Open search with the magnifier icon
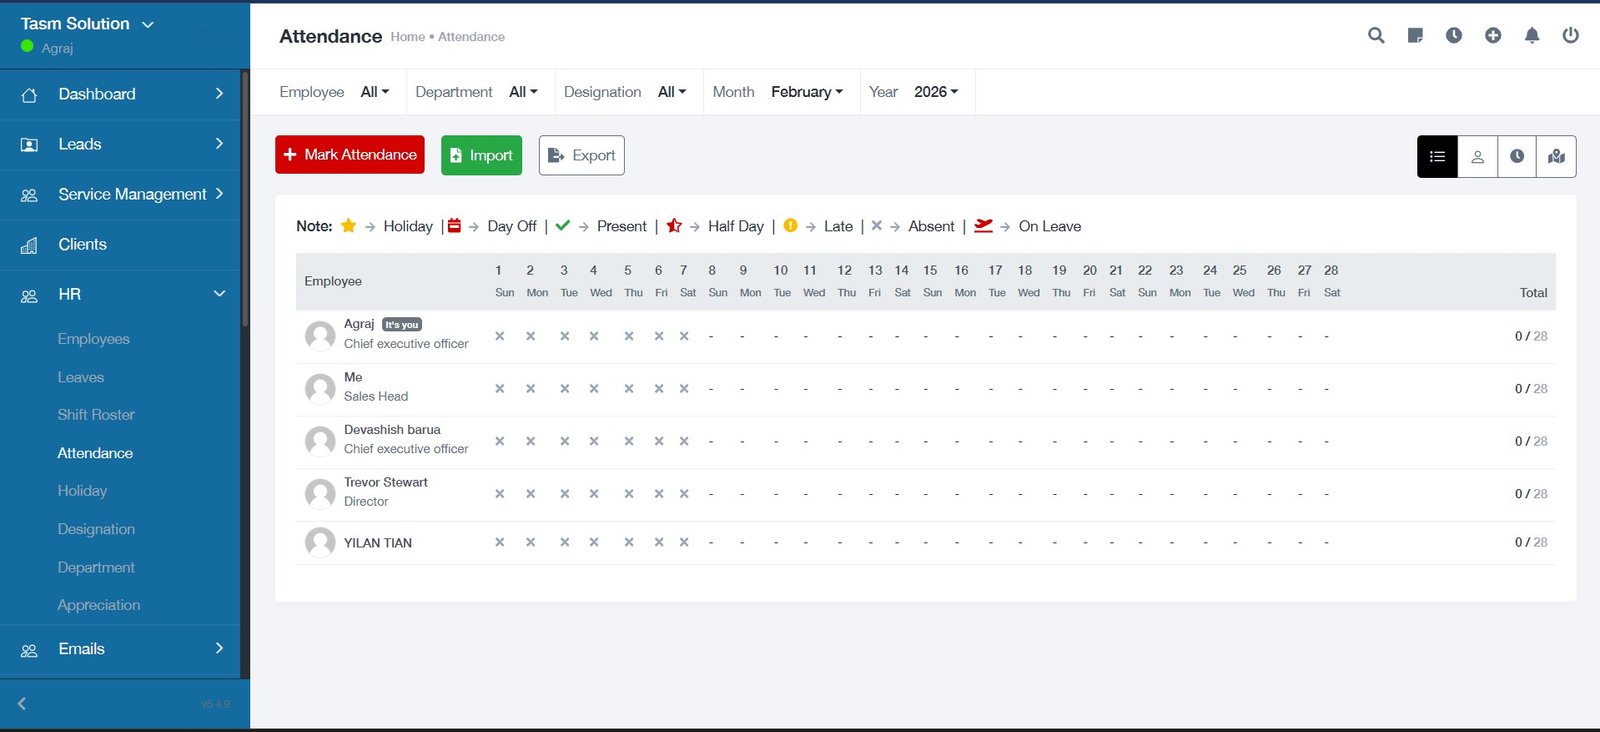The width and height of the screenshot is (1600, 732). (x=1376, y=36)
